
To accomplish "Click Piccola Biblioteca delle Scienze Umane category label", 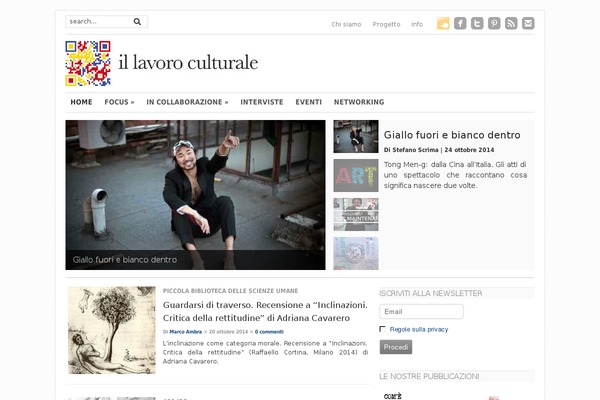I will (x=230, y=291).
